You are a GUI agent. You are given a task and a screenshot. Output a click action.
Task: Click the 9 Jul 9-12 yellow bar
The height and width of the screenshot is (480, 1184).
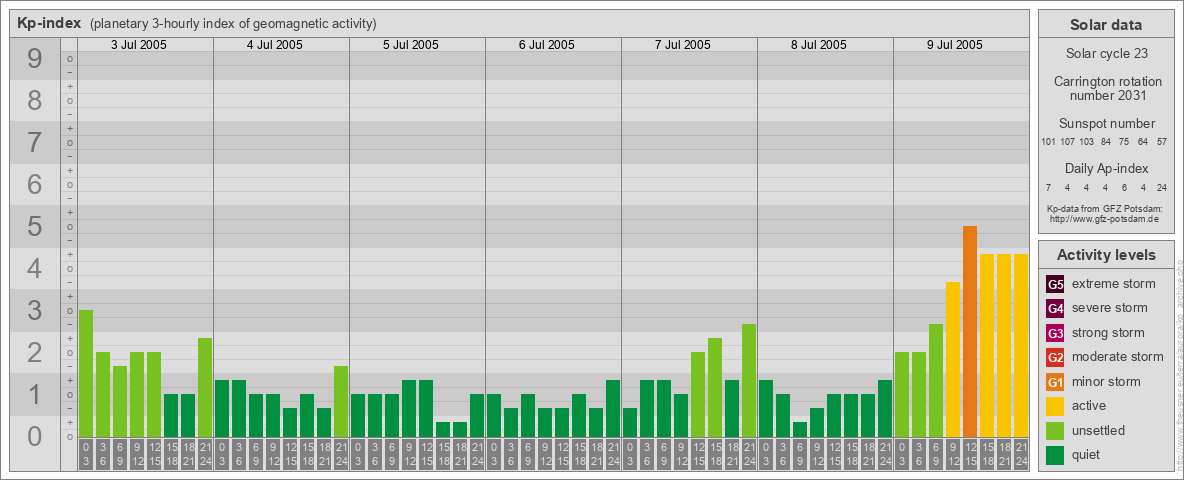click(953, 359)
